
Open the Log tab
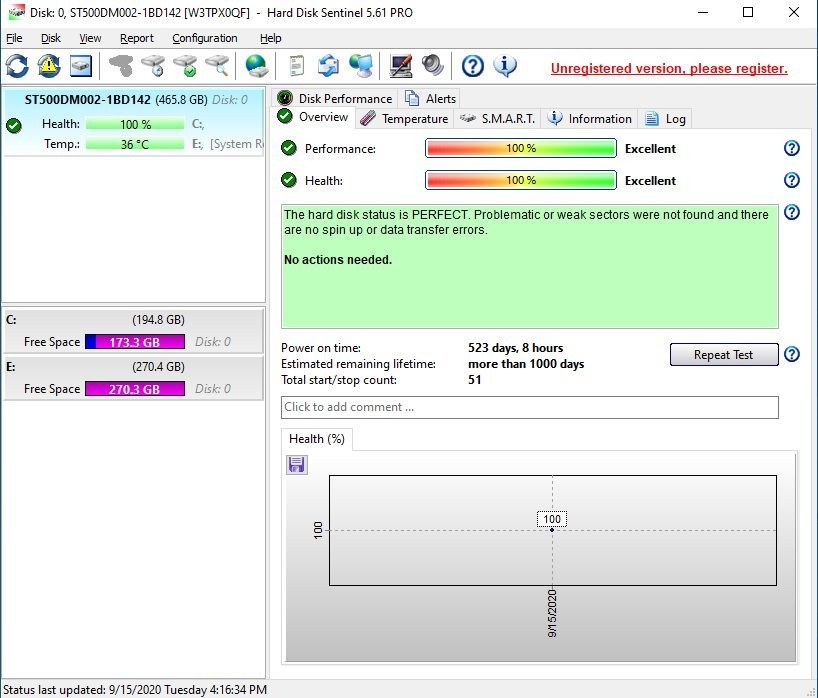point(666,118)
